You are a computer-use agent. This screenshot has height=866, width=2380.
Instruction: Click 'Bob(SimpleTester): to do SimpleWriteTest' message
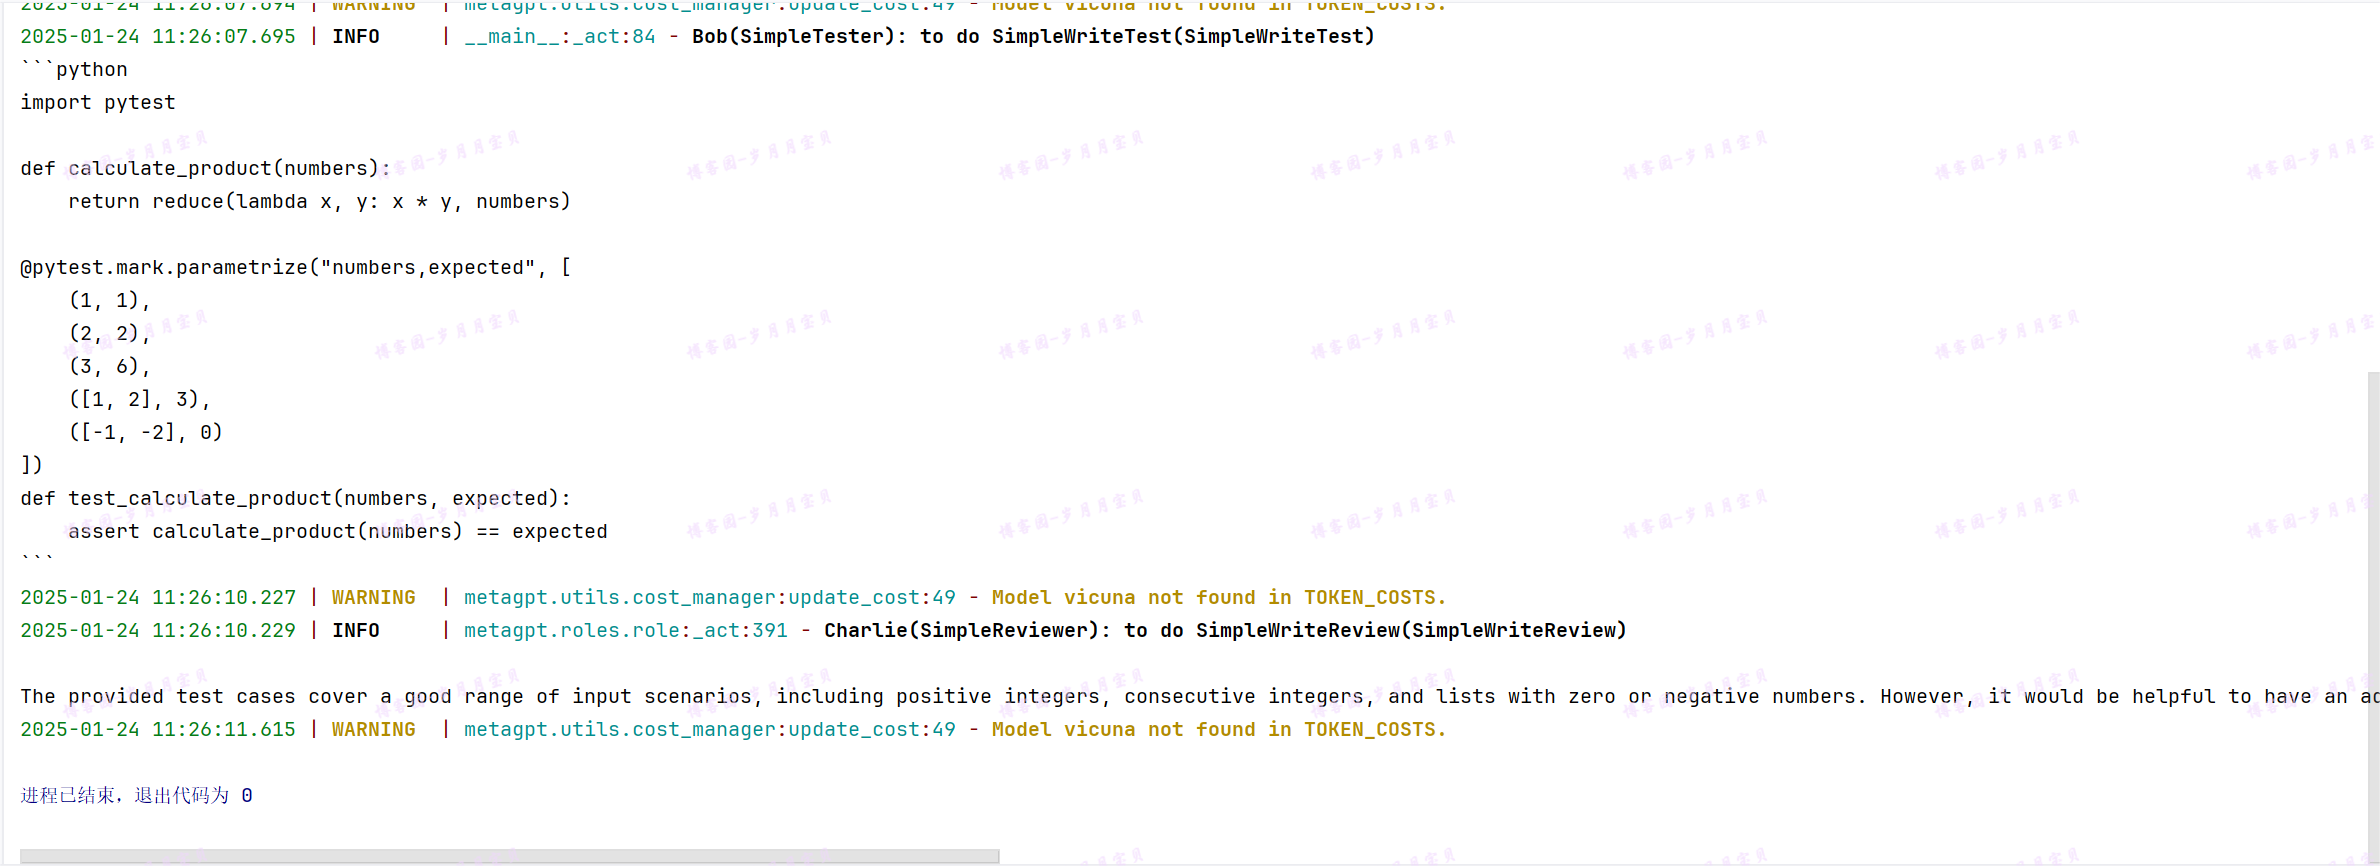1033,36
